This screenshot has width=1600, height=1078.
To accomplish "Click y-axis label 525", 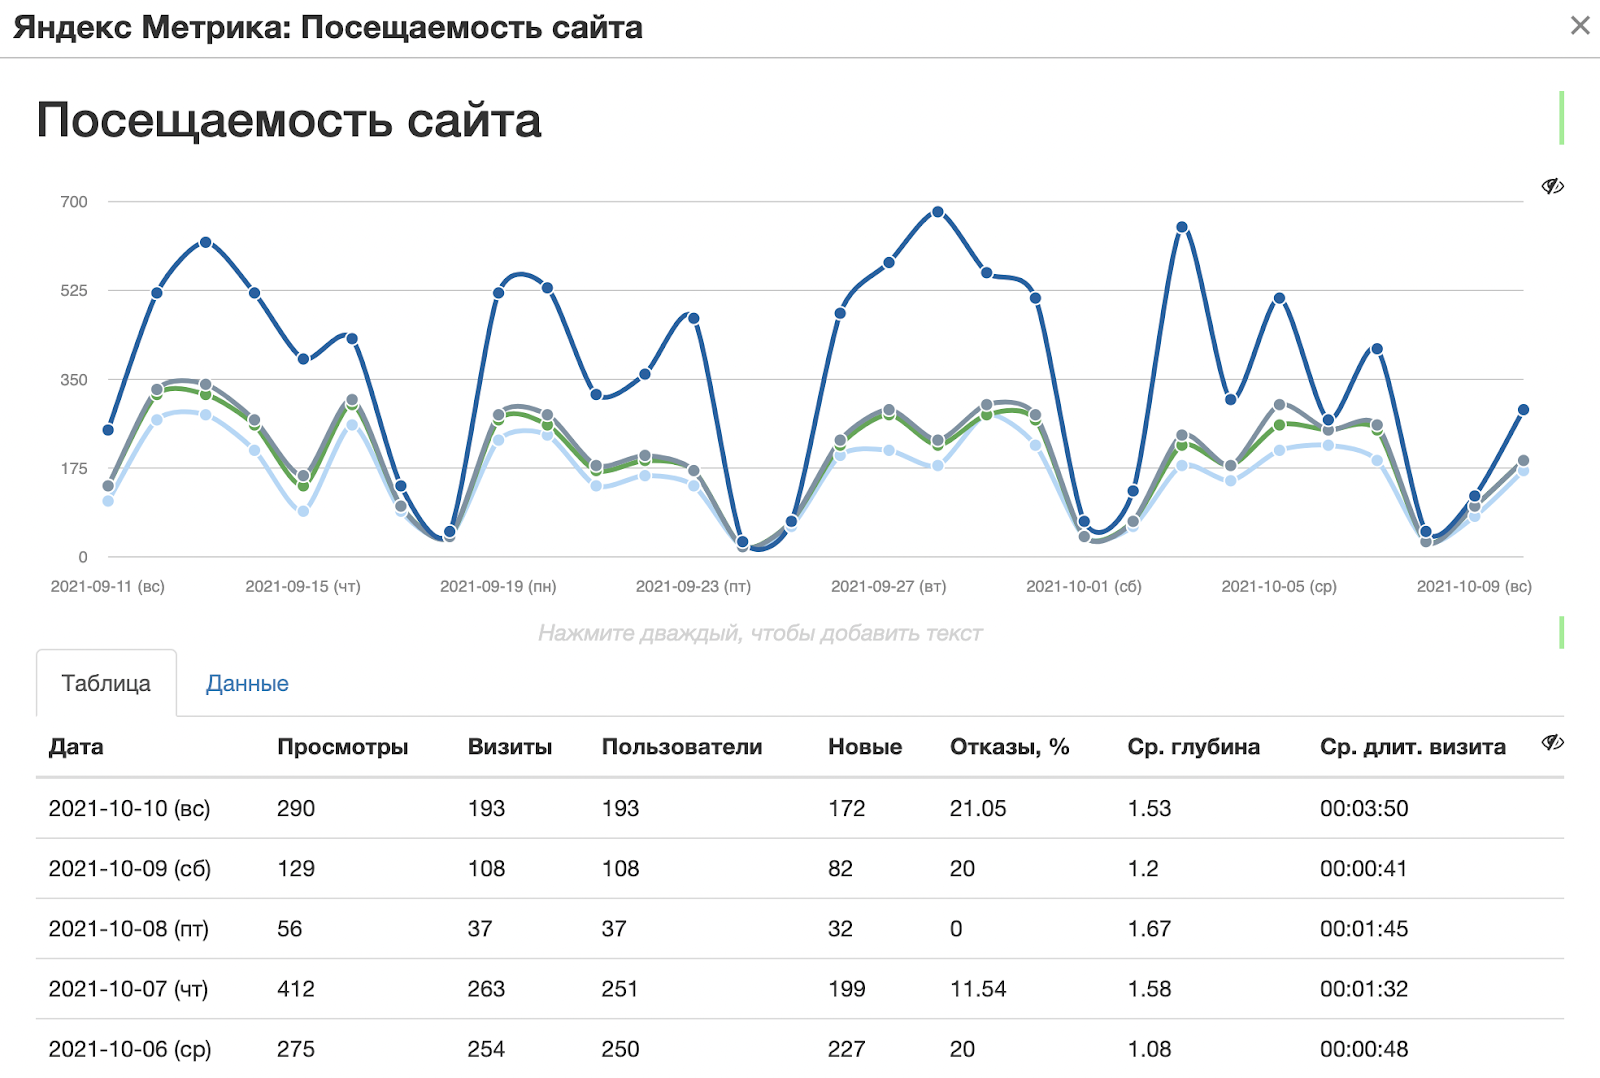I will [74, 290].
